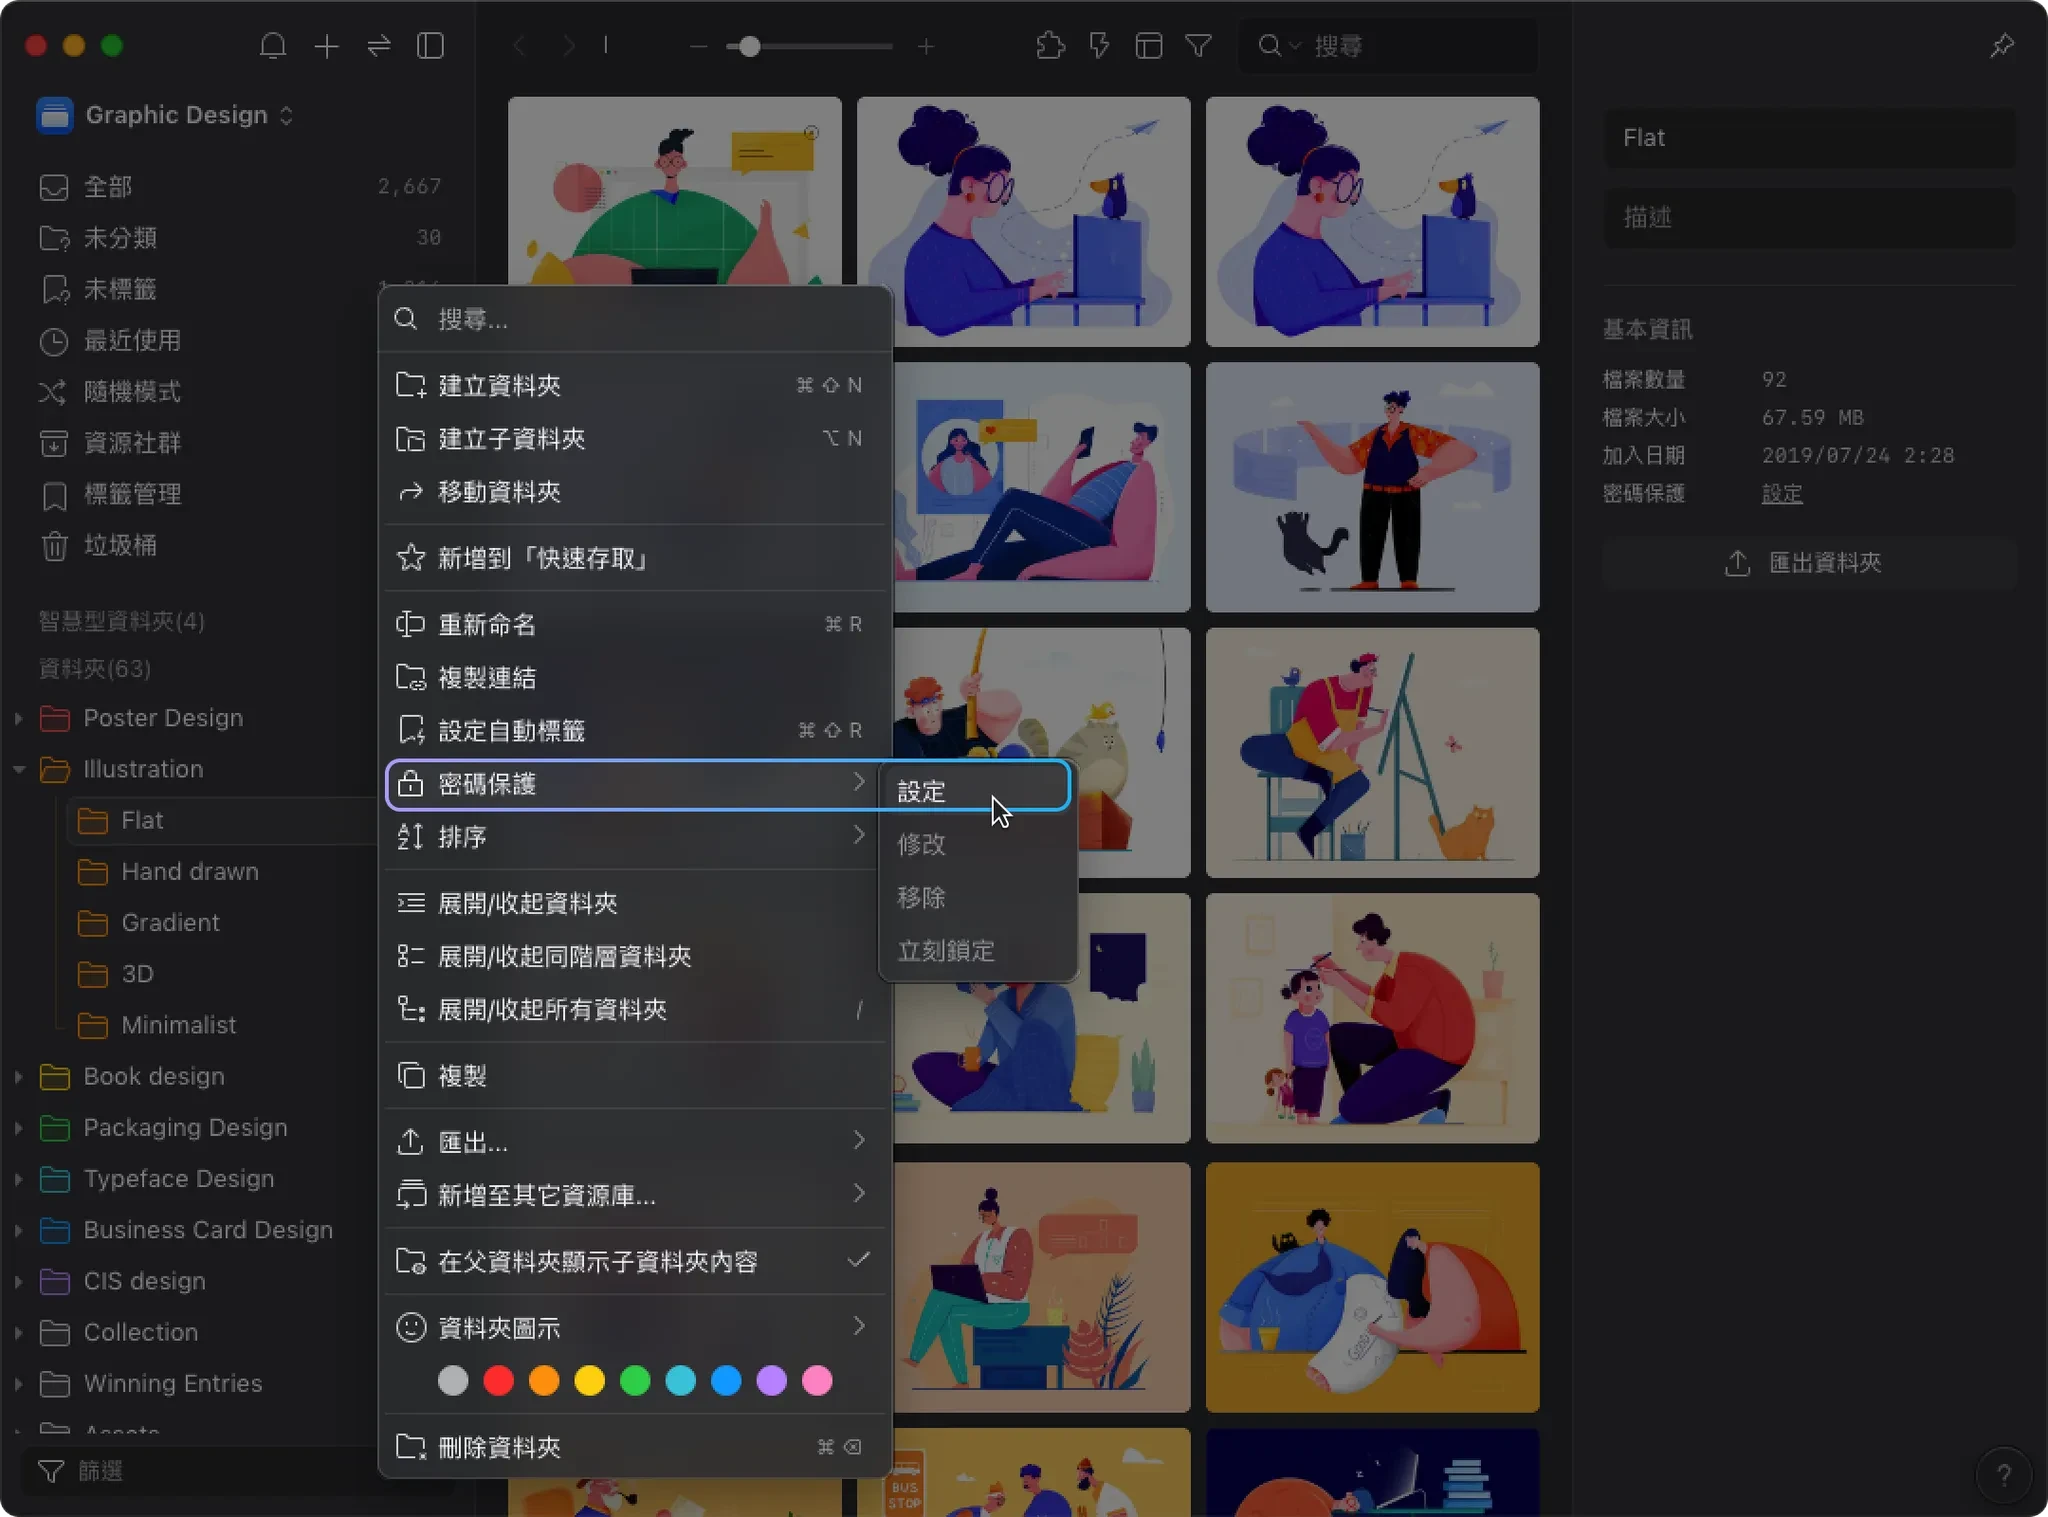Open the help question mark button
2048x1517 pixels.
pos(2003,1474)
